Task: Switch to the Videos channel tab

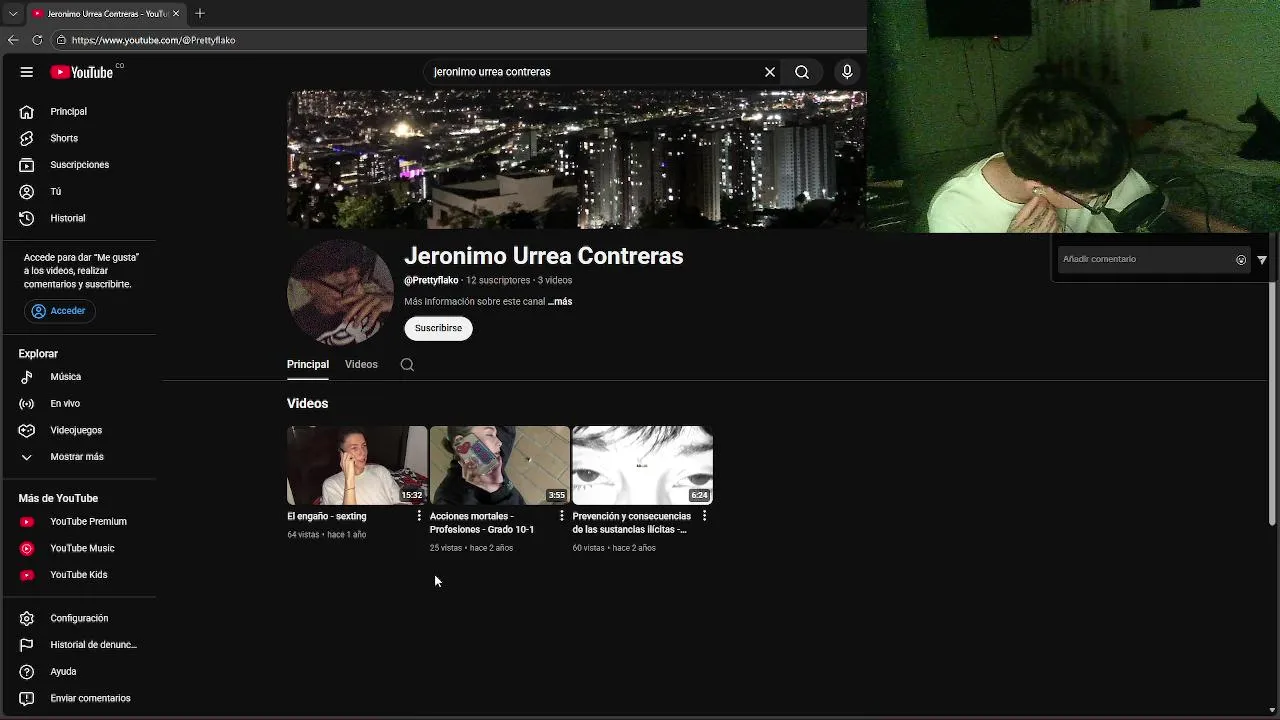Action: click(361, 364)
